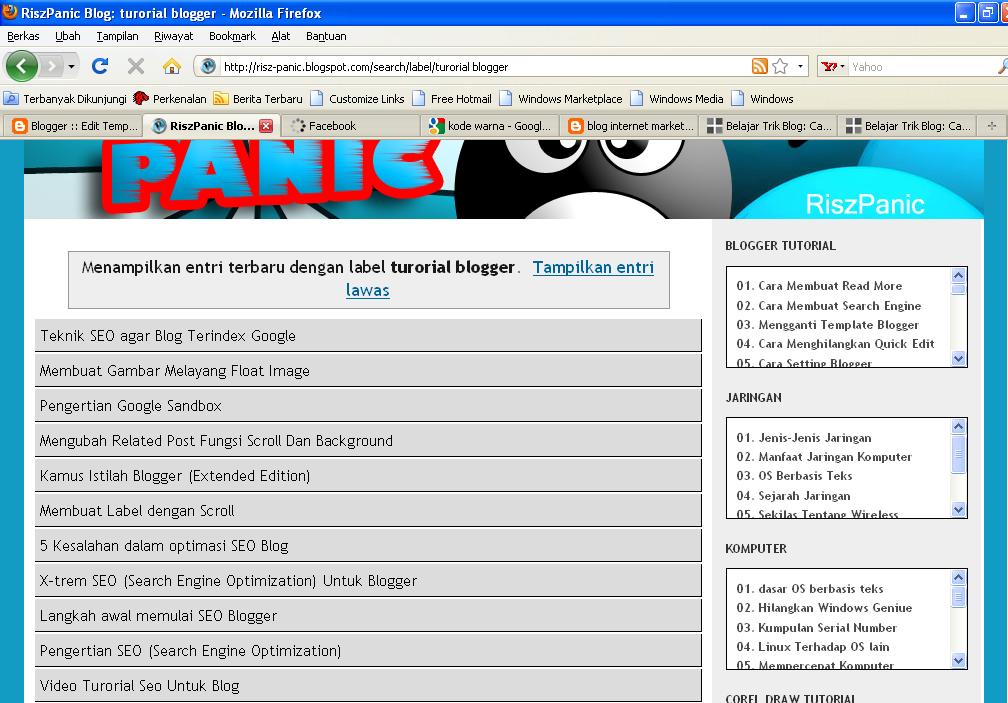Image resolution: width=1008 pixels, height=703 pixels.
Task: Open the Perkenalan bookmark
Action: tap(170, 99)
